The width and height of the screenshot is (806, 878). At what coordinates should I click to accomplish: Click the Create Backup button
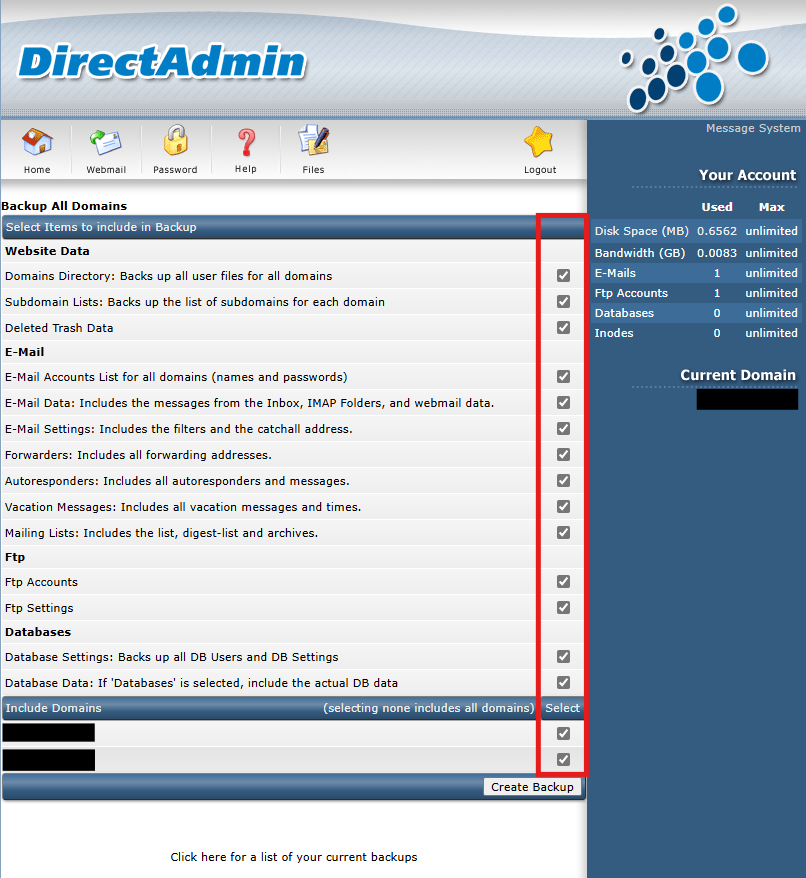[532, 787]
